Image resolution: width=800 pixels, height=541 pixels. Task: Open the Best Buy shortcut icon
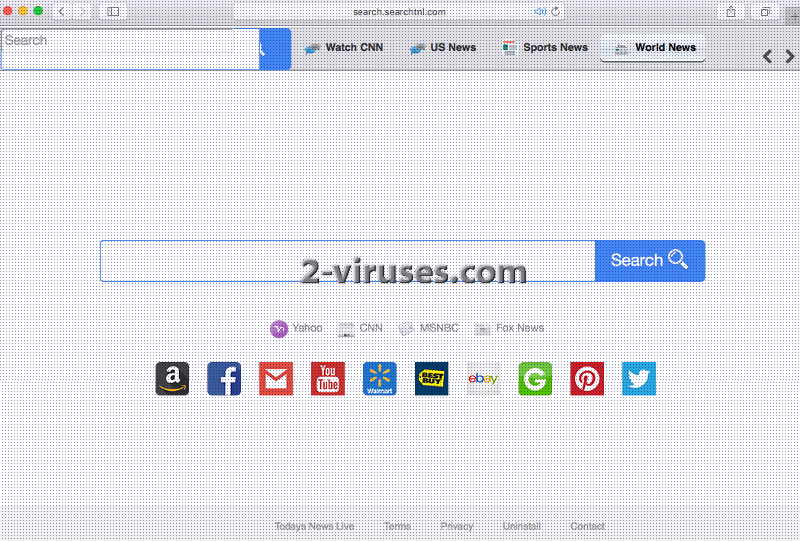tap(432, 379)
